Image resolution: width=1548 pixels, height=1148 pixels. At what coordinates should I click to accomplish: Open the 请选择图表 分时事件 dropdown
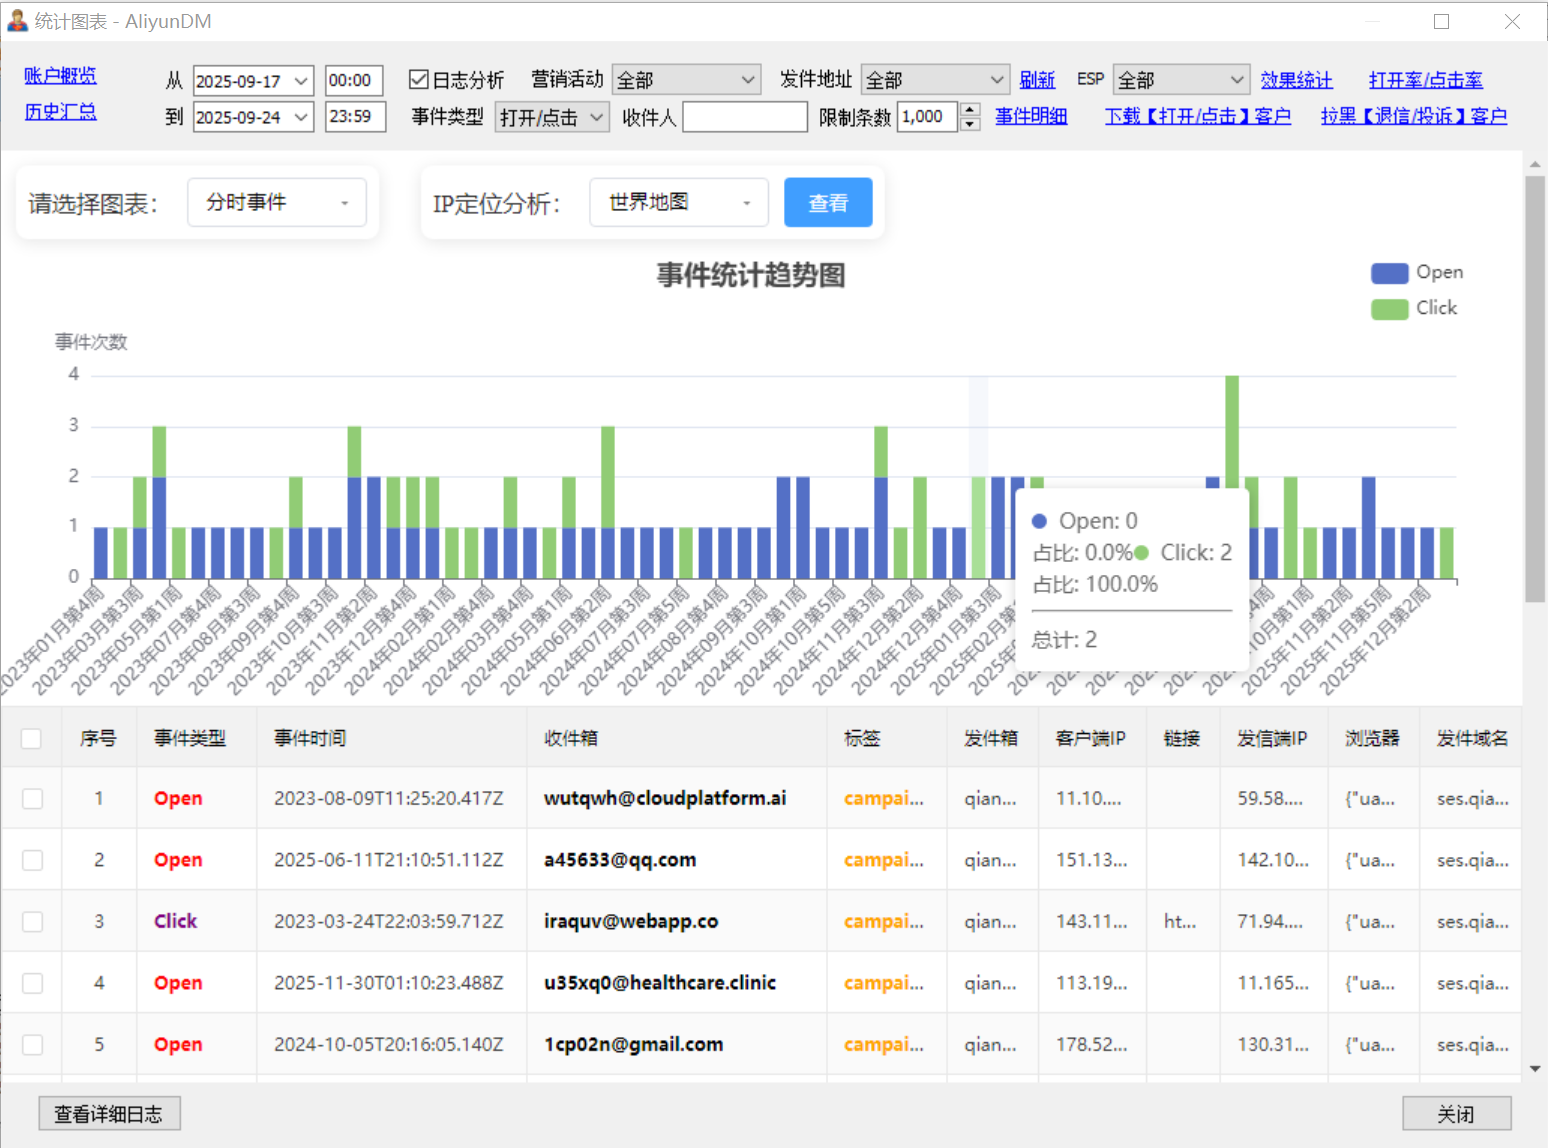pos(277,203)
